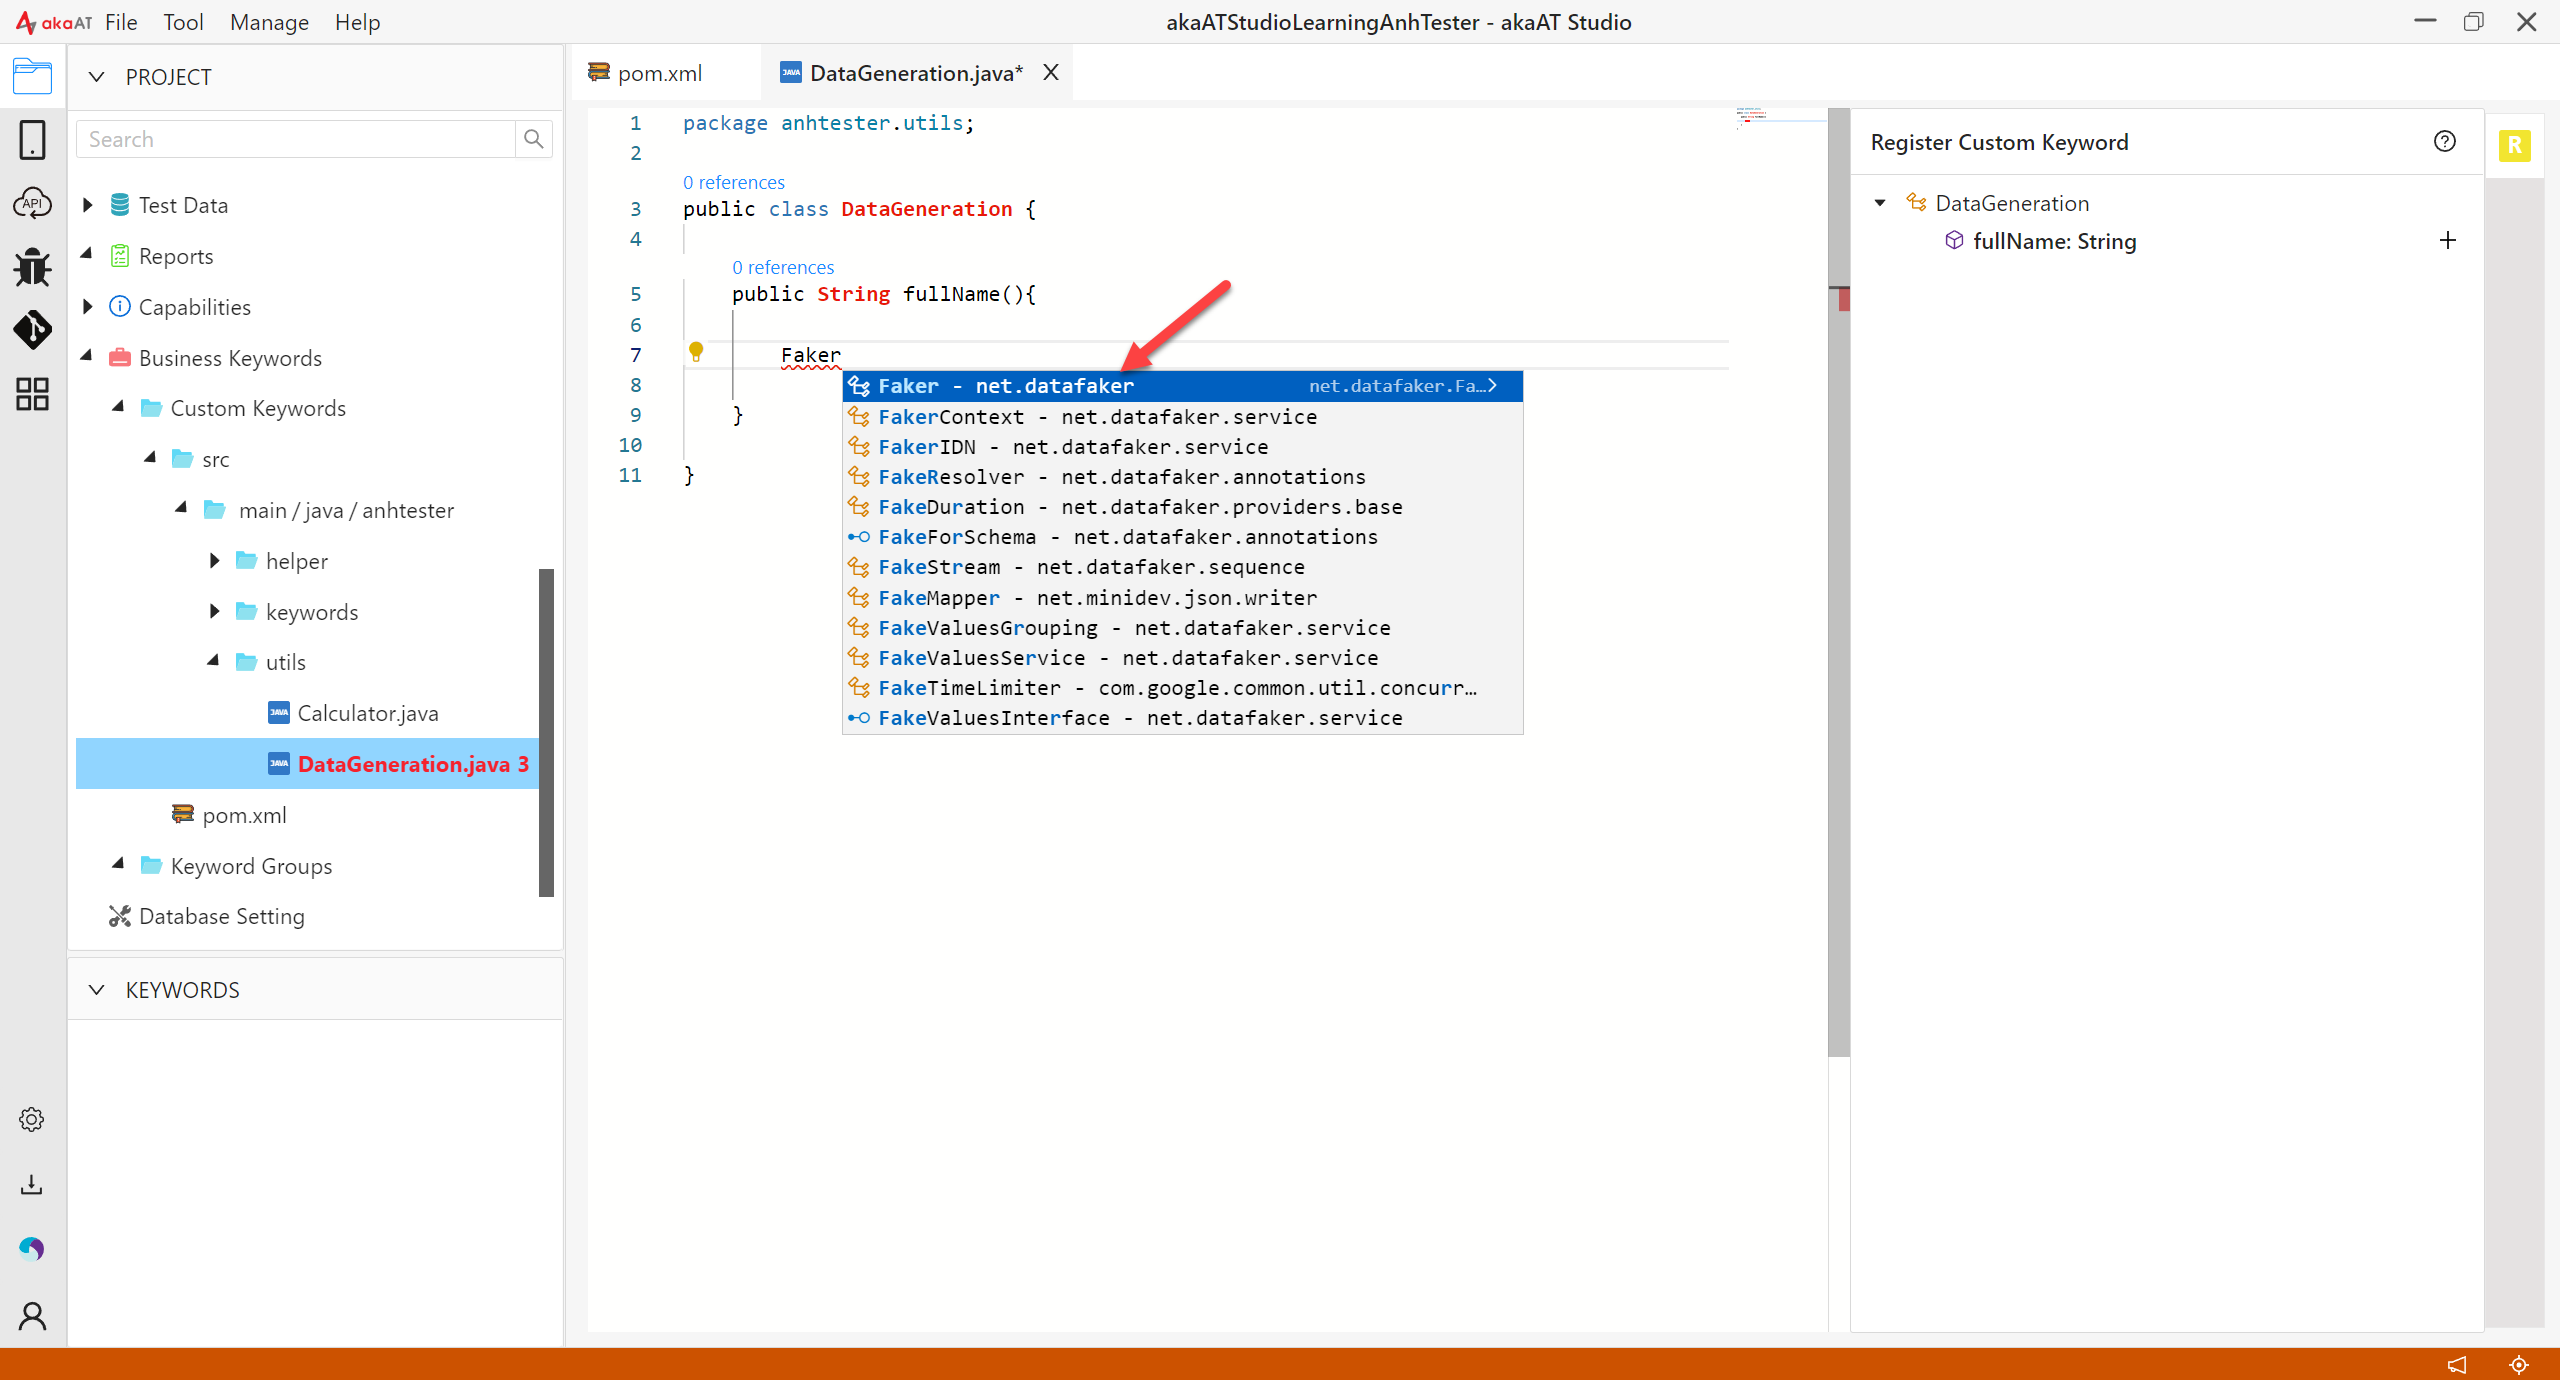The height and width of the screenshot is (1380, 2560).
Task: Collapse the Keyword Groups folder
Action: 119,863
